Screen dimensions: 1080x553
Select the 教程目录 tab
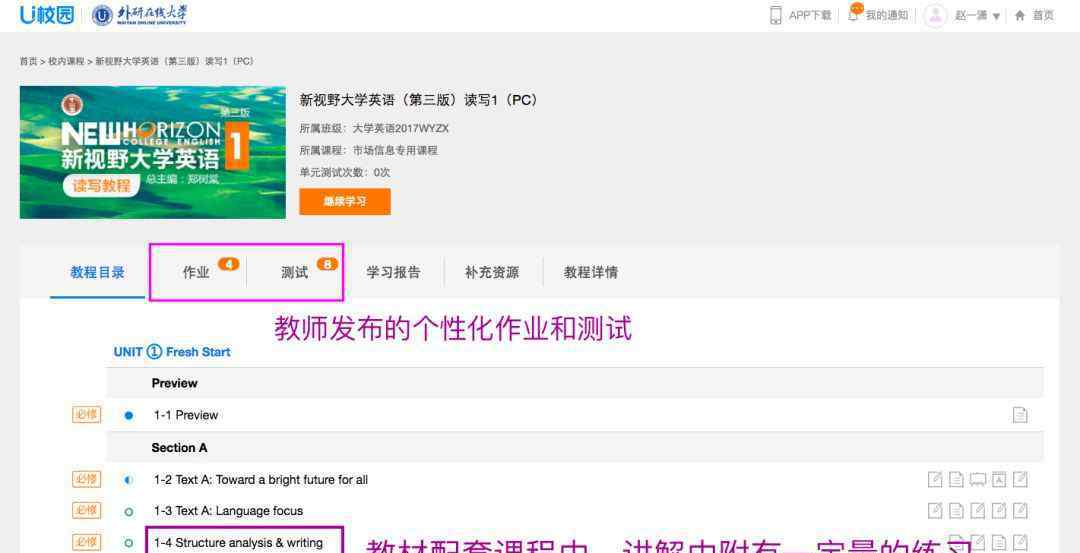97,273
